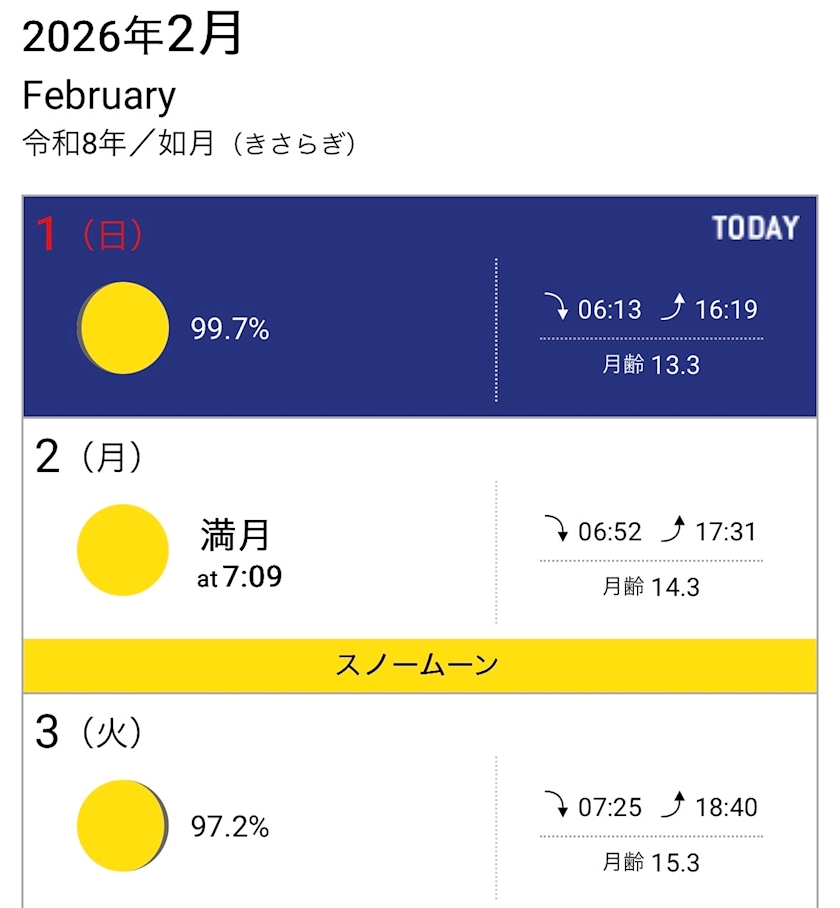Image resolution: width=840 pixels, height=908 pixels.
Task: Click the 99.7% illumination value
Action: point(230,329)
